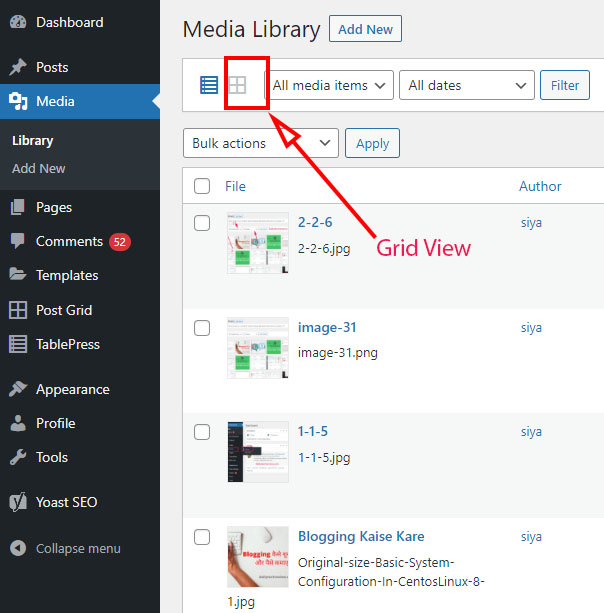Click the Tools wrench icon
Screen dimensions: 604x613
pyautogui.click(x=18, y=457)
